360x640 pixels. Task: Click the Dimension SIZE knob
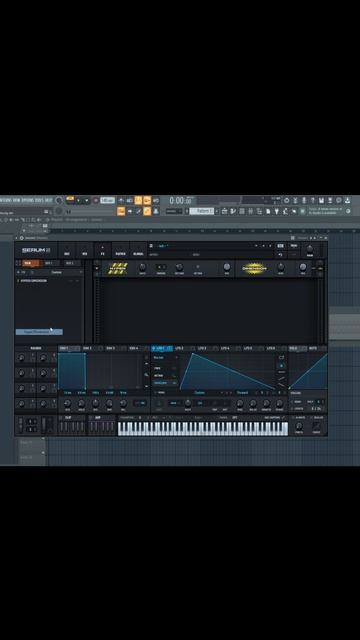click(x=281, y=267)
